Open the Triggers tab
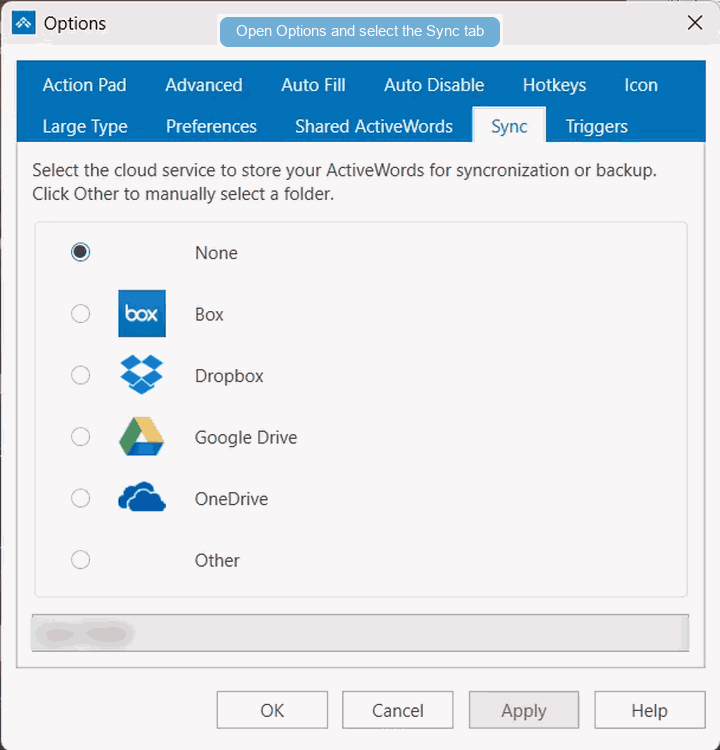720x750 pixels. (x=597, y=126)
